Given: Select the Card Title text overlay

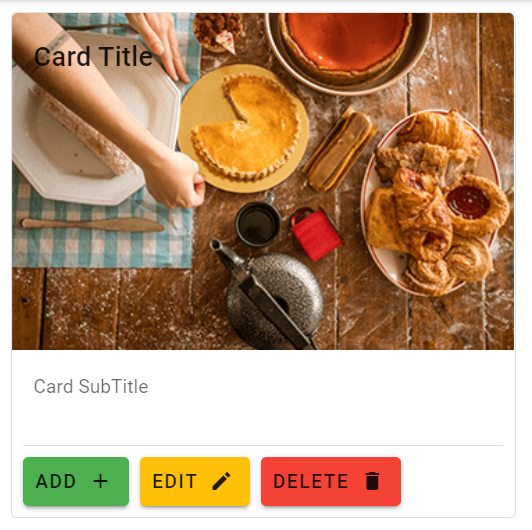Looking at the screenshot, I should click(x=93, y=57).
